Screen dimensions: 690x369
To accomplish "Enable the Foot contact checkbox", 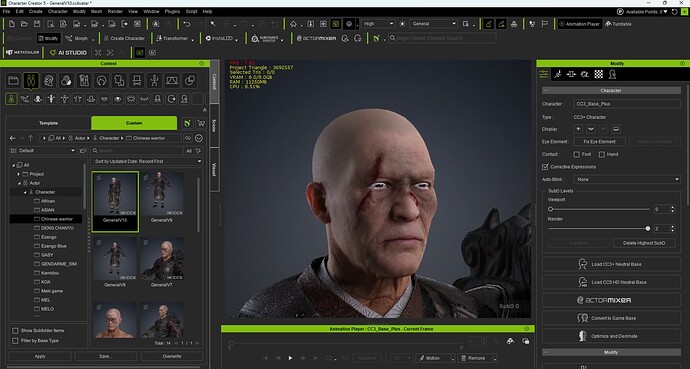I will click(x=576, y=154).
